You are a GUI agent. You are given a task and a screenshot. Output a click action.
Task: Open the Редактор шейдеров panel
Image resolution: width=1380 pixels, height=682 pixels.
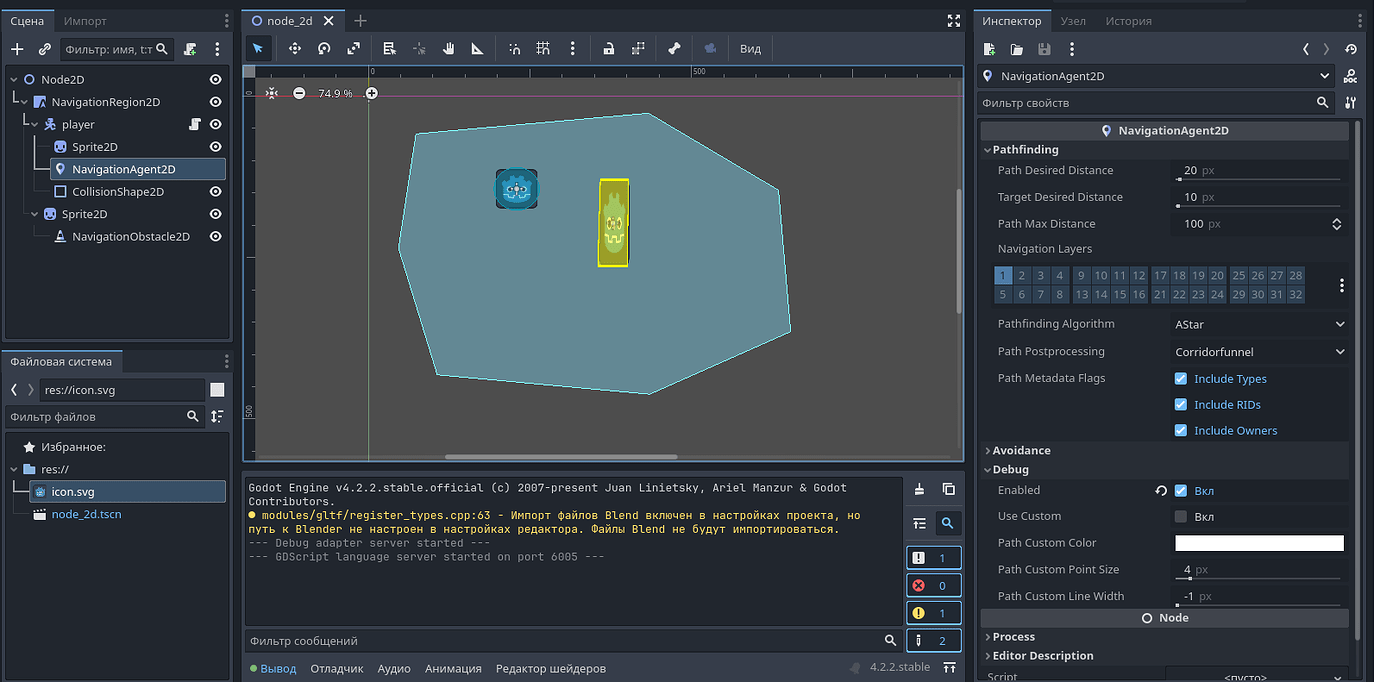pyautogui.click(x=551, y=668)
